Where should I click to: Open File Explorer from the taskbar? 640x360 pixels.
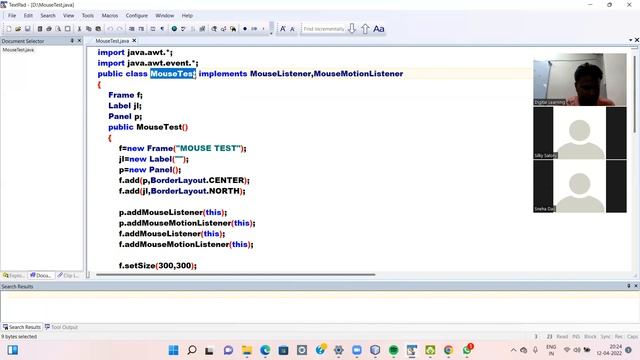click(247, 350)
